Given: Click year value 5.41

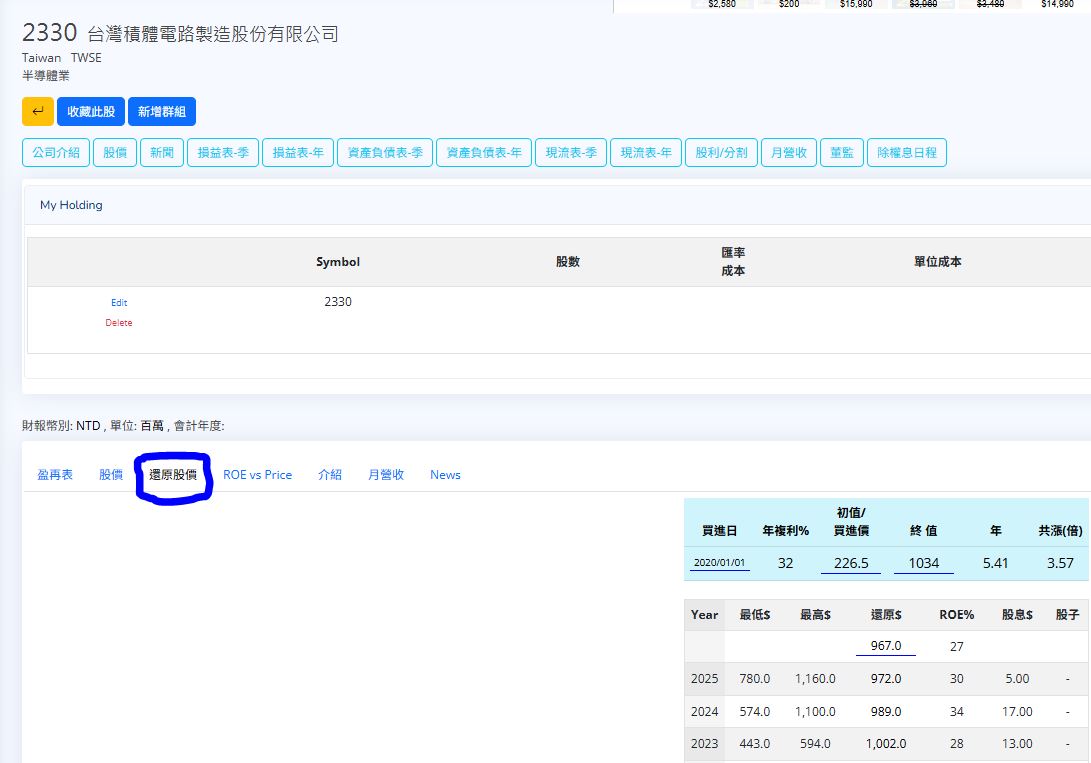Looking at the screenshot, I should pyautogui.click(x=996, y=563).
